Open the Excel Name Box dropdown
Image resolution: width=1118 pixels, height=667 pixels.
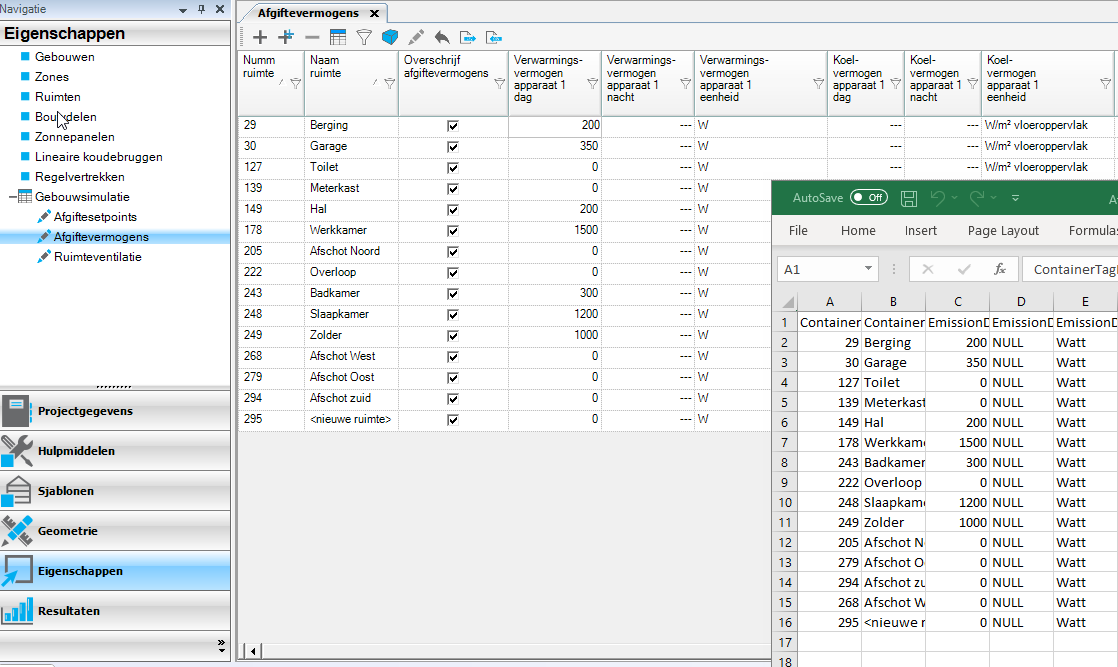[868, 270]
